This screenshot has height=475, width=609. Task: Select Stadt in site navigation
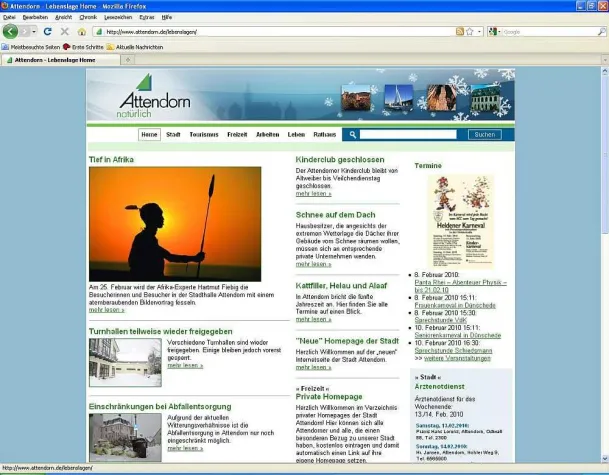[173, 134]
